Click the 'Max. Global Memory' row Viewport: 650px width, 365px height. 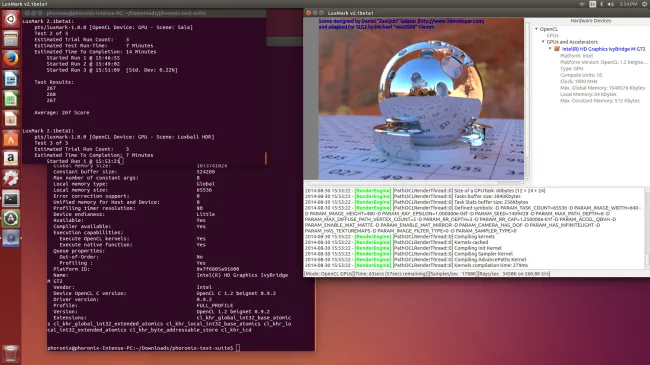click(x=602, y=88)
